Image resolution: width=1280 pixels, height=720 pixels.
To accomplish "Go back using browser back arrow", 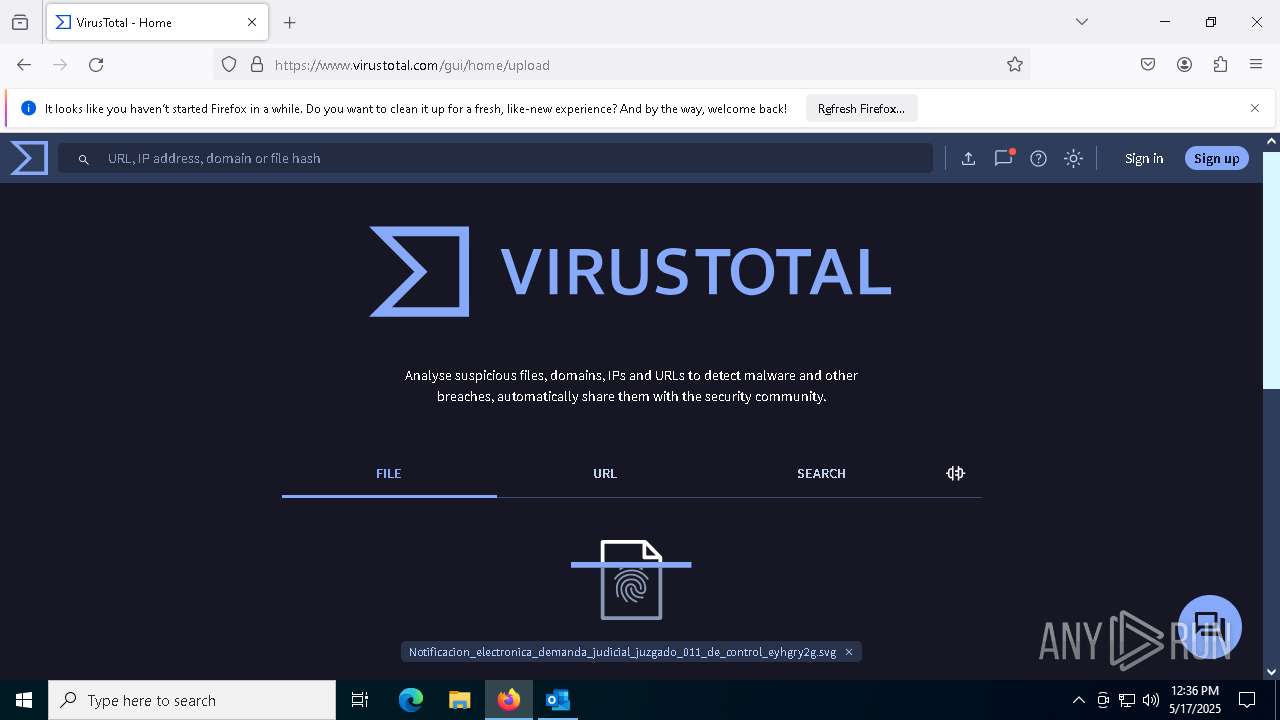I will (x=24, y=65).
